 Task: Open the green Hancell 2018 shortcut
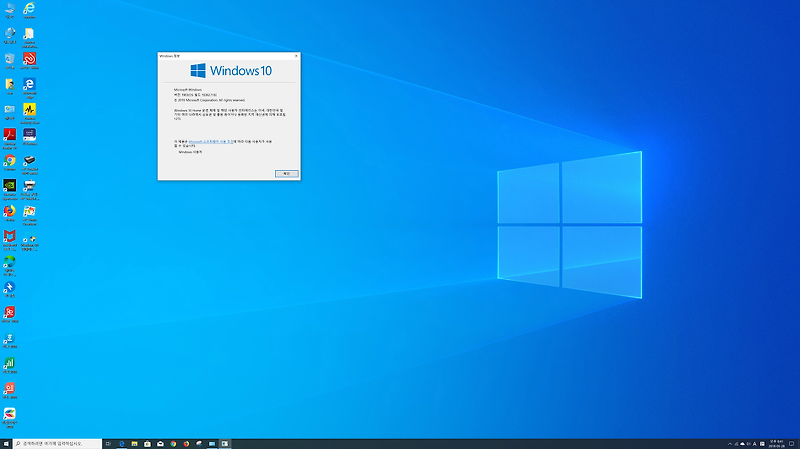[10, 365]
